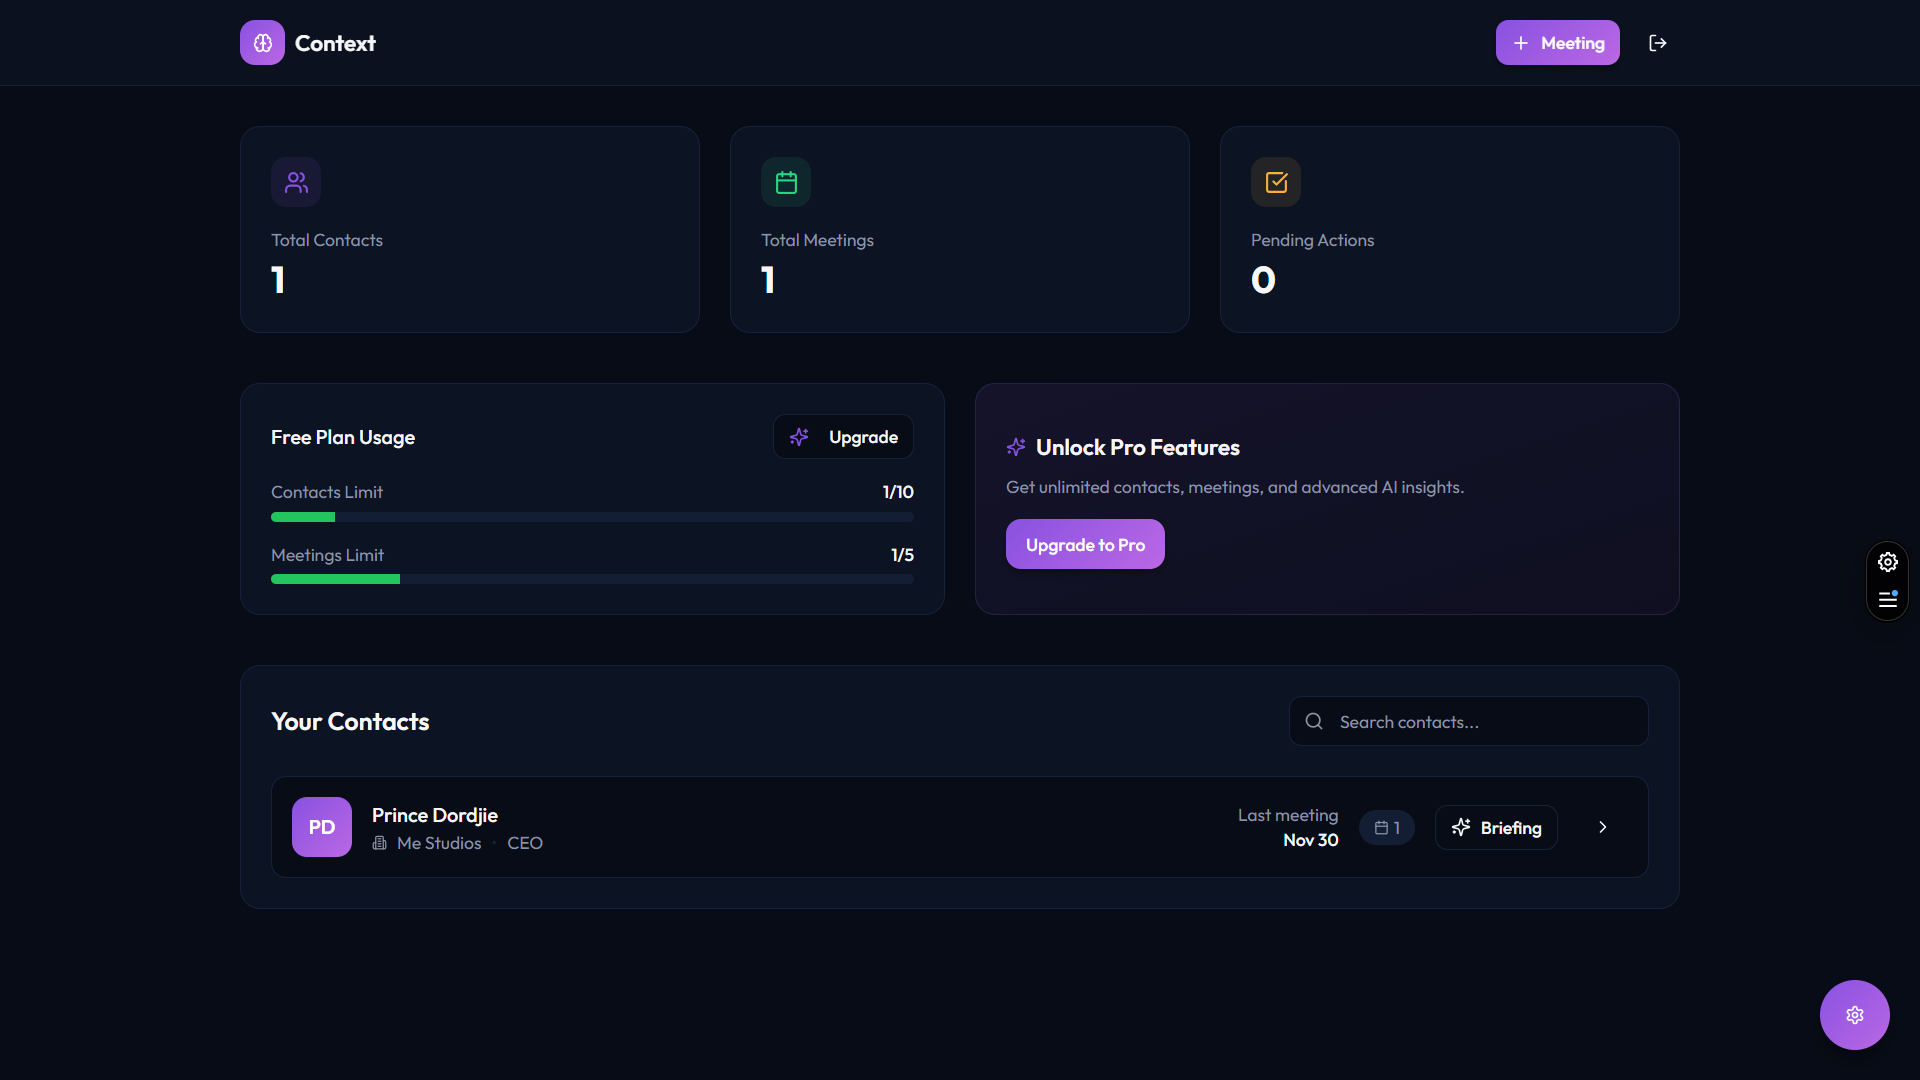Click the gear icon in right side widget

point(1887,562)
